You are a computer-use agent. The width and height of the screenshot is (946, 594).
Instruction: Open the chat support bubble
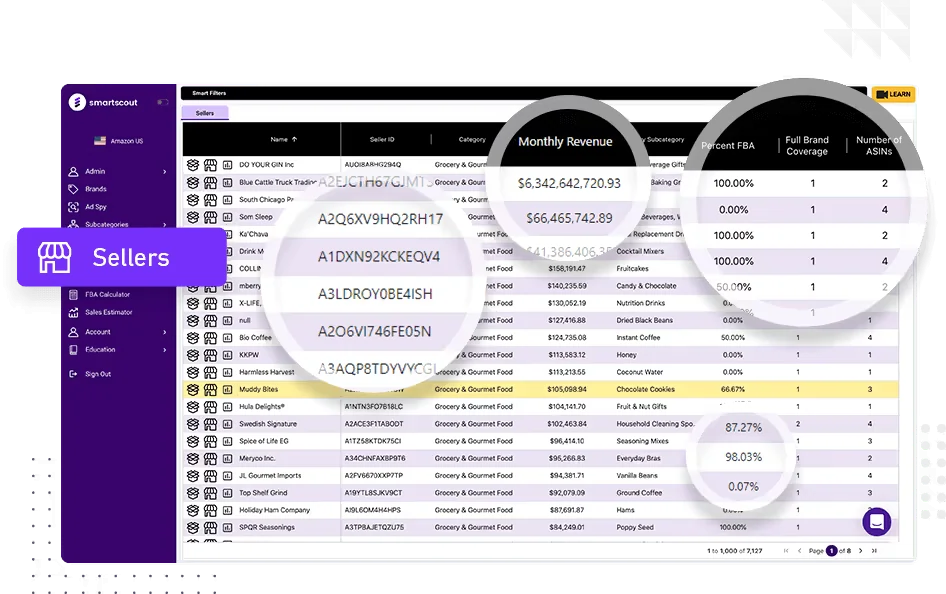[876, 521]
